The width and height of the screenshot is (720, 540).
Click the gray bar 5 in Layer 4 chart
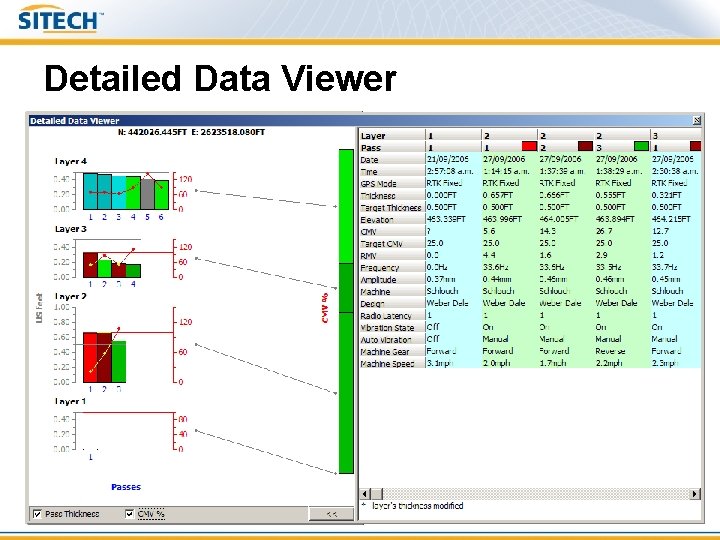147,194
